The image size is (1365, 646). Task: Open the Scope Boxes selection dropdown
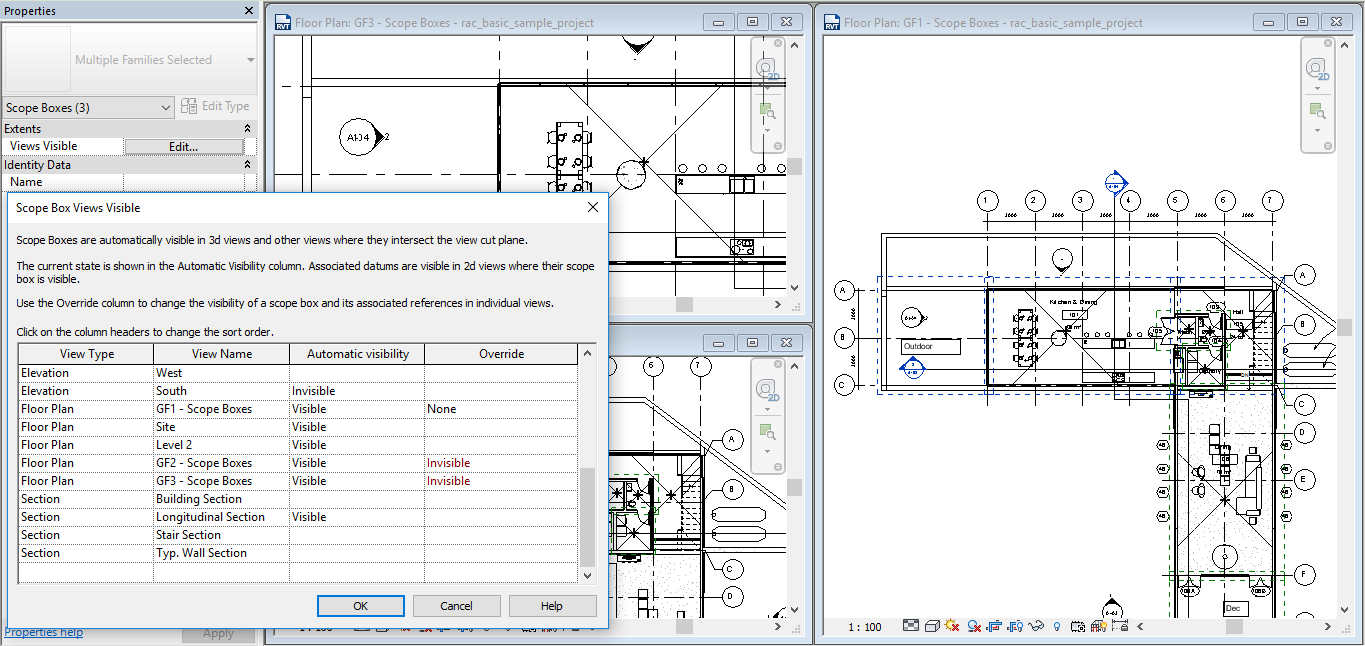coord(165,107)
